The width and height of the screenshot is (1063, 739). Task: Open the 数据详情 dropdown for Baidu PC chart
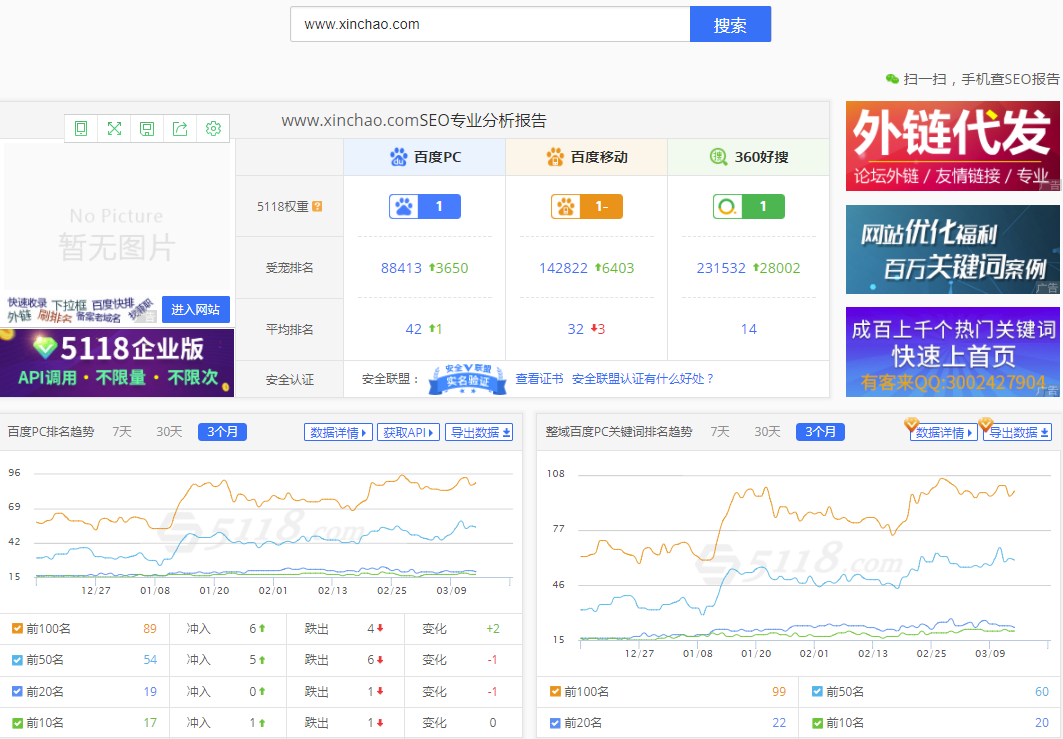coord(339,431)
